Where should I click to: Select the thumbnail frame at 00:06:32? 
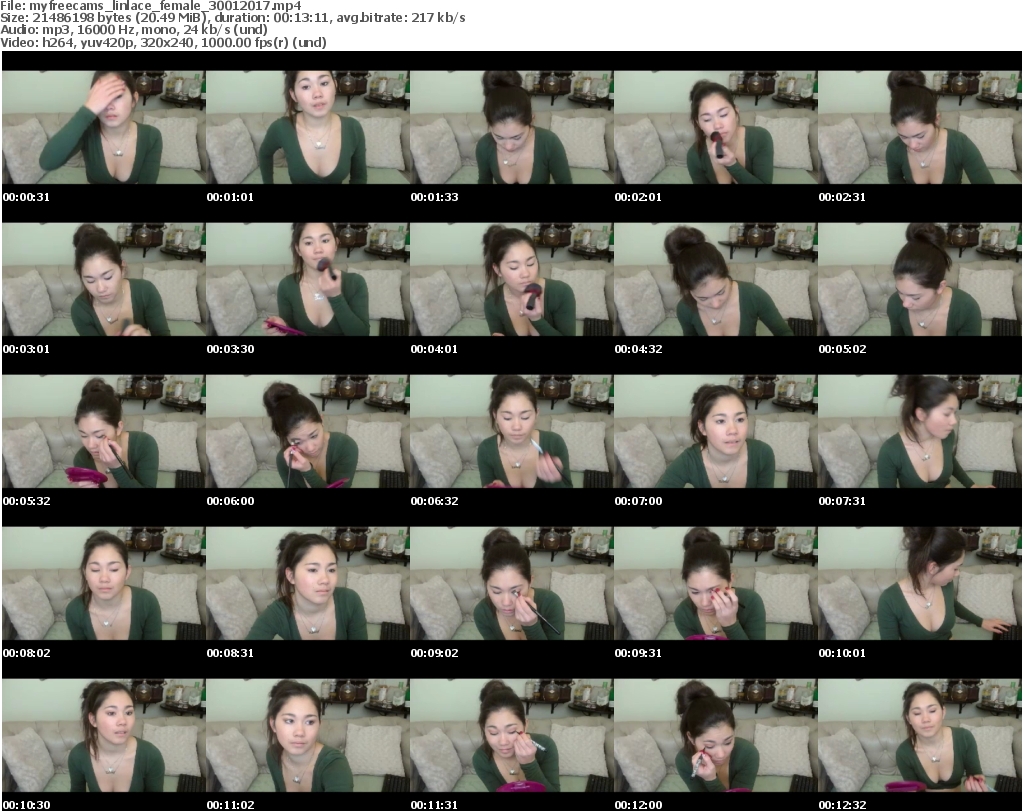tap(512, 432)
